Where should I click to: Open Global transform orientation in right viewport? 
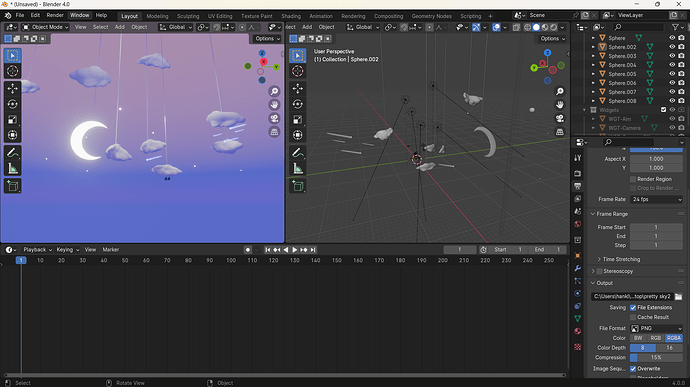(363, 27)
